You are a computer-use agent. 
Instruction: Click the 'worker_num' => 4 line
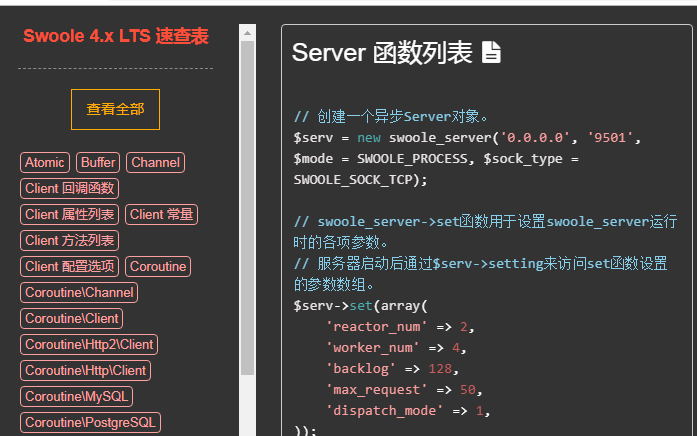pos(396,348)
